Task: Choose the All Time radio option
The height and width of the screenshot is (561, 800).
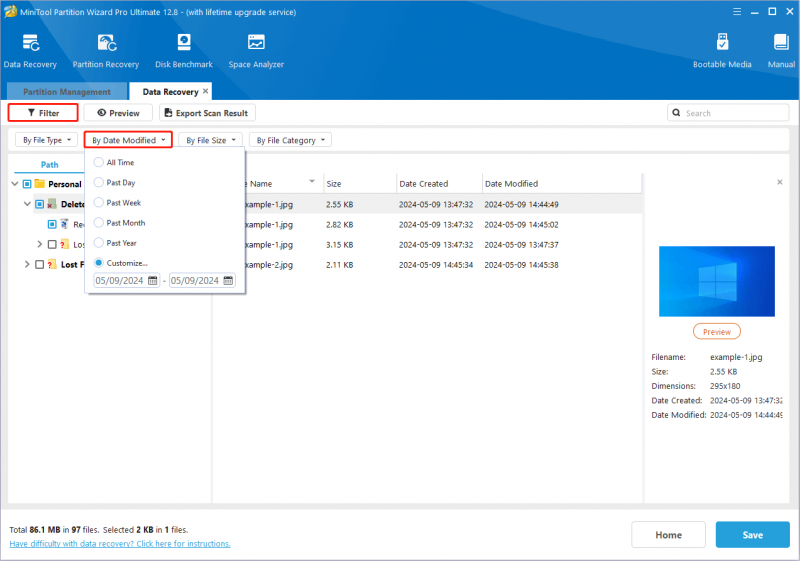Action: 98,162
